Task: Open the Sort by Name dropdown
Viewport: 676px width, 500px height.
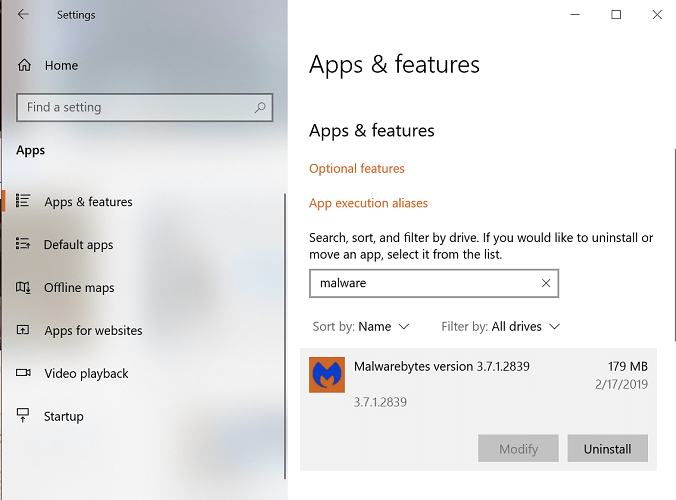Action: [361, 327]
